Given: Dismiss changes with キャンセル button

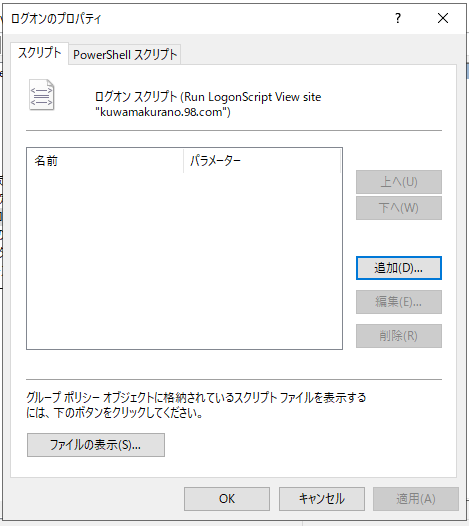Looking at the screenshot, I should [322, 499].
